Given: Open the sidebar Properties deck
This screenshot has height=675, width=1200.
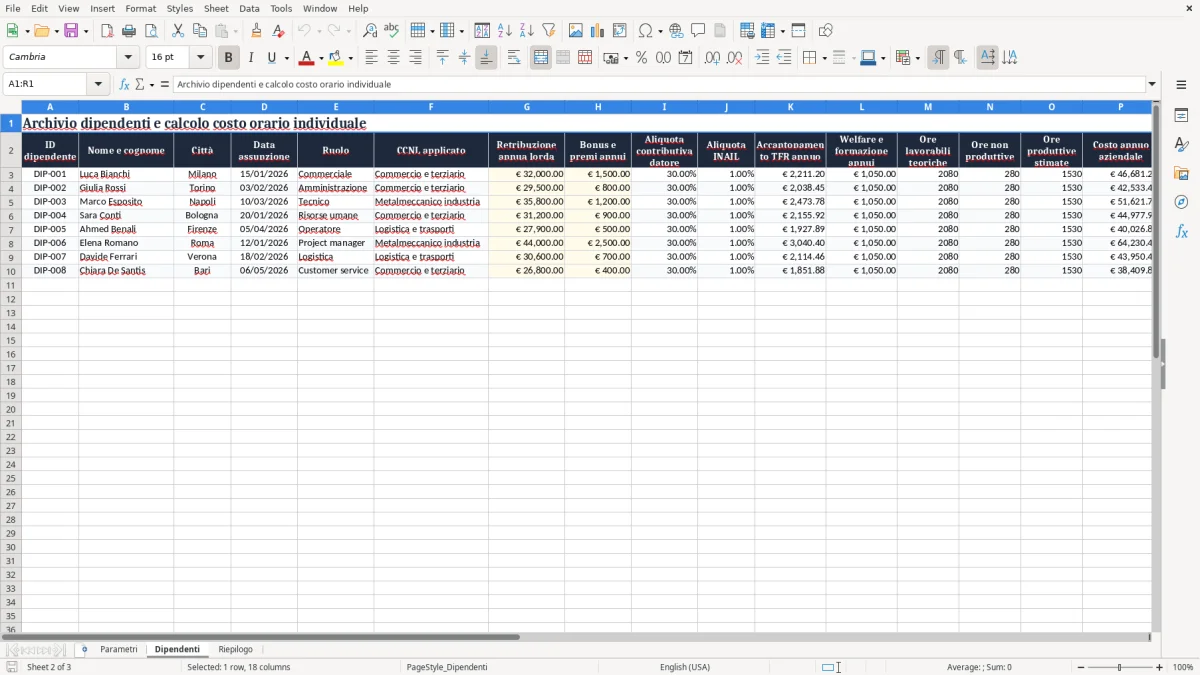Looking at the screenshot, I should [x=1181, y=116].
